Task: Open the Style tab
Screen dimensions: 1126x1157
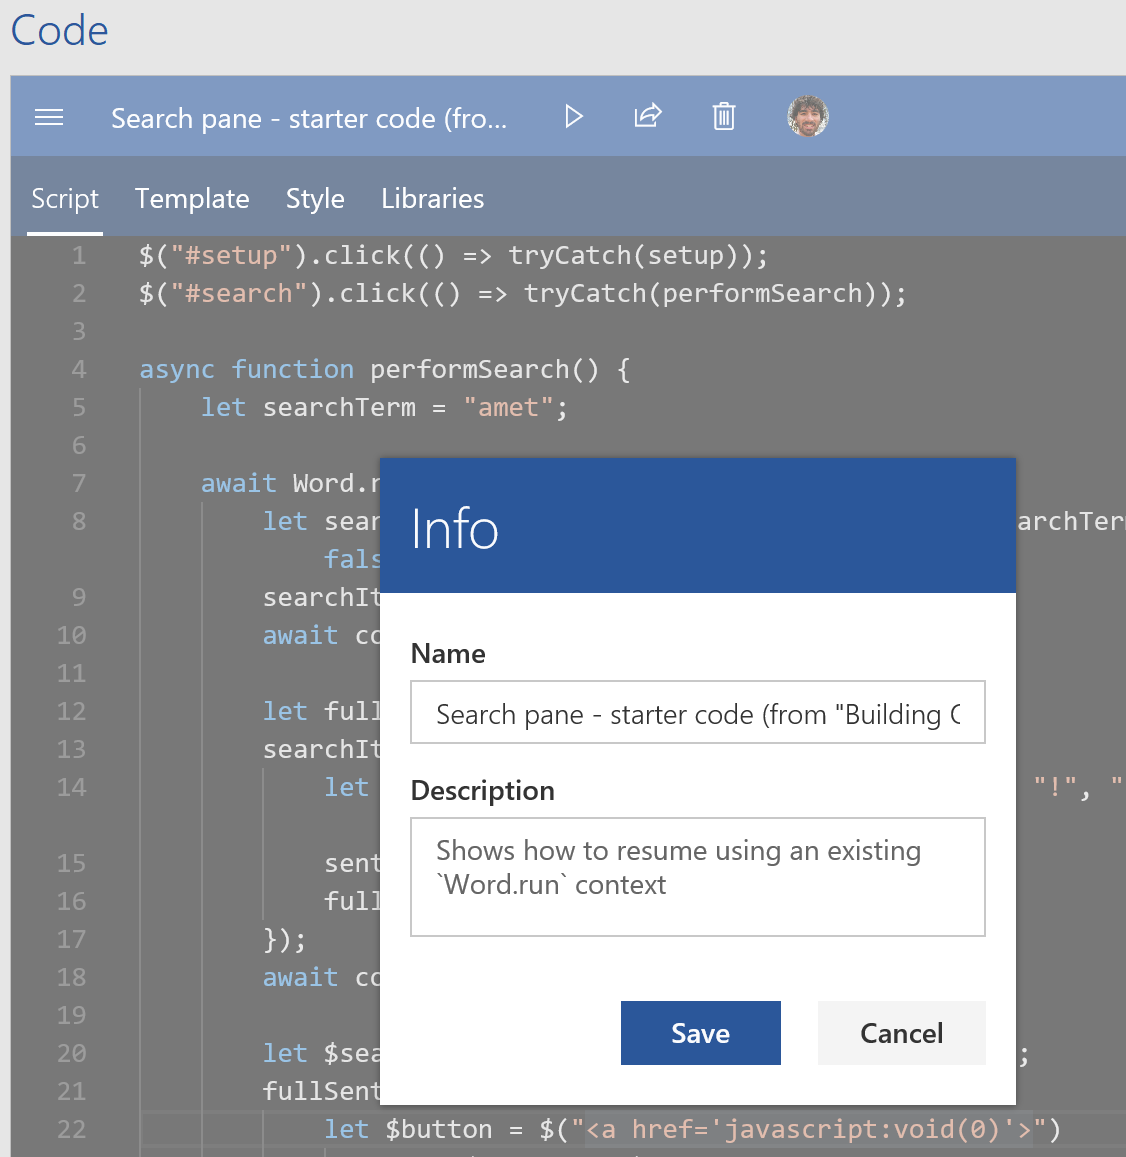Action: 315,199
